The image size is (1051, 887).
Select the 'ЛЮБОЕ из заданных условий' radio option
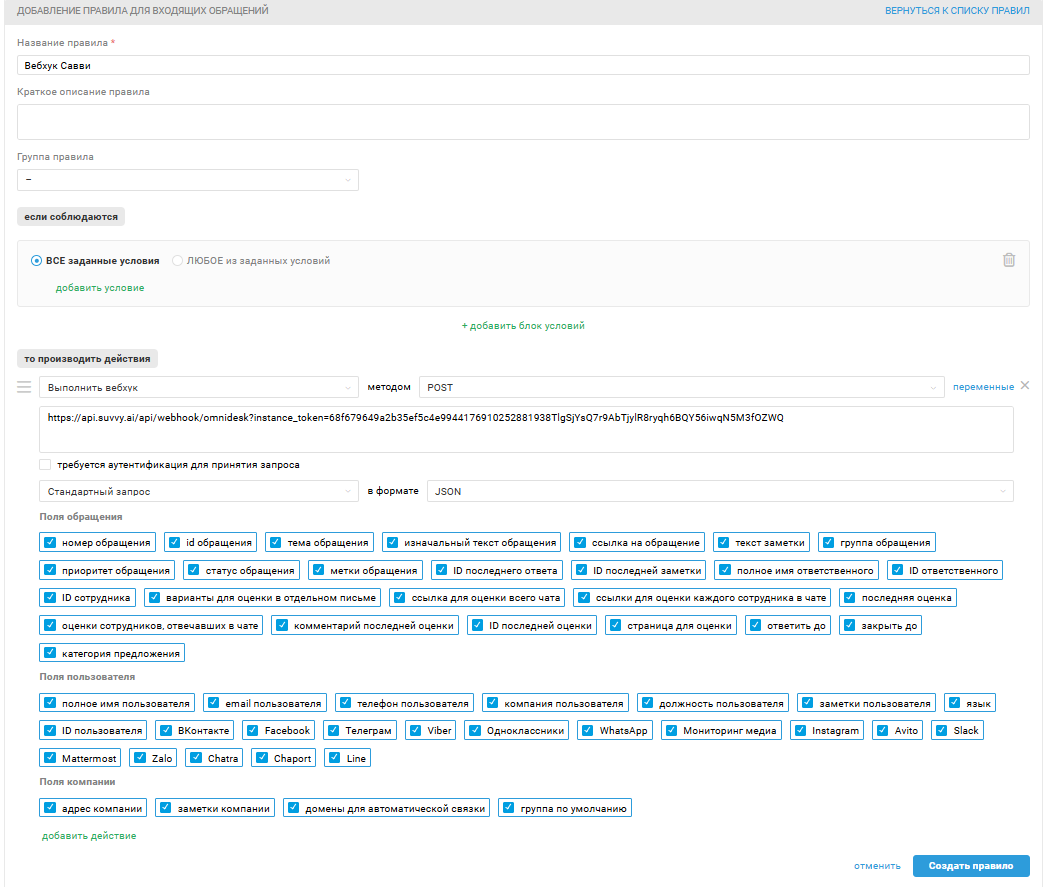point(178,261)
